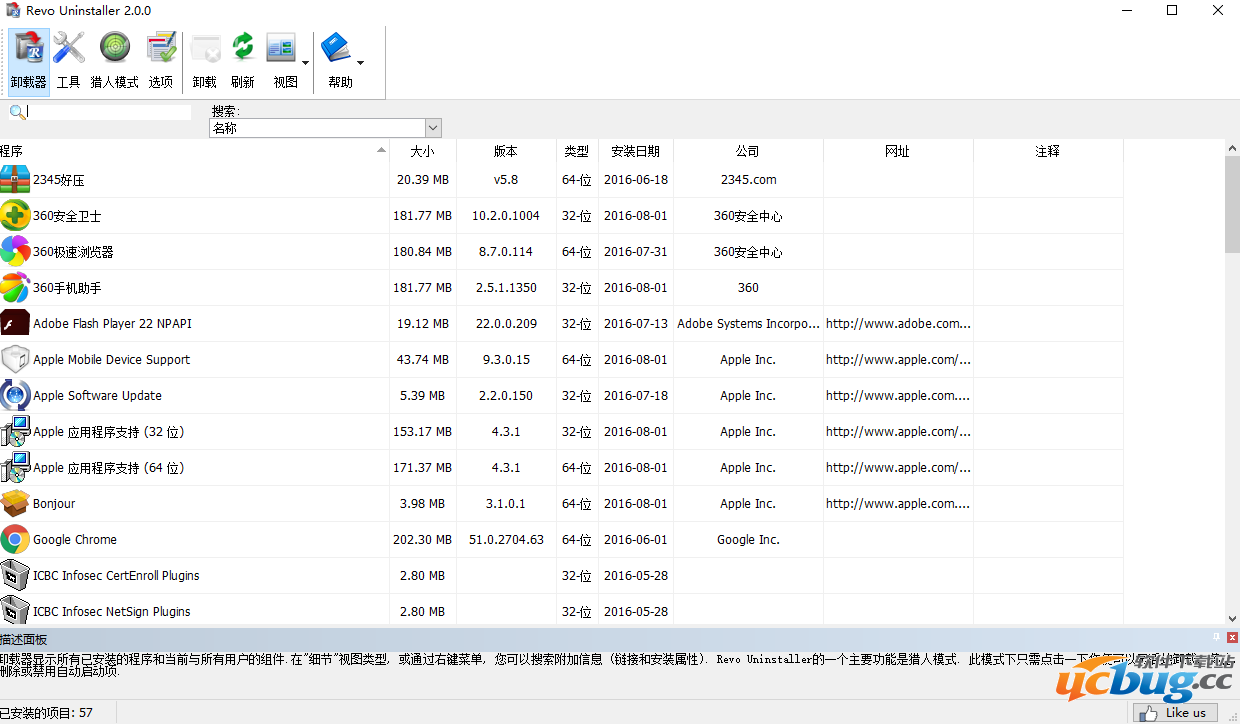1240x724 pixels.
Task: Close the description panel (描述面板)
Action: tap(1232, 637)
